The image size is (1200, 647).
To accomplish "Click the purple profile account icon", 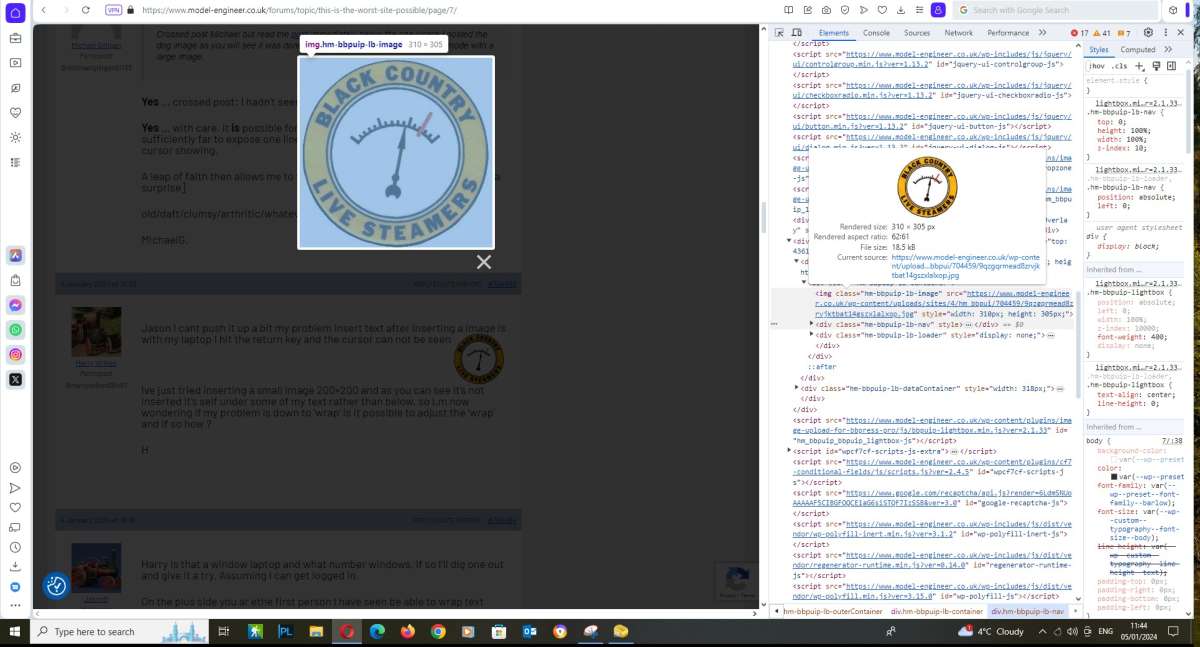I will click(938, 10).
